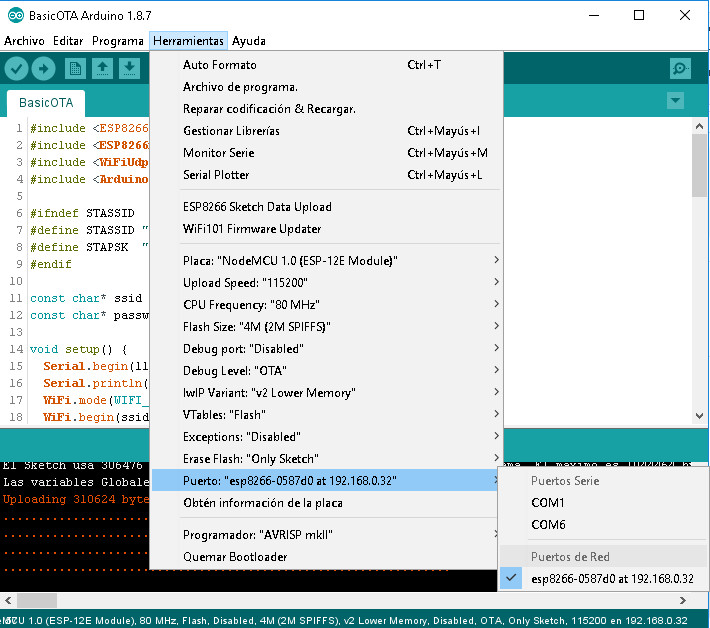This screenshot has width=710, height=628.
Task: Click the Upload arrow toolbar icon
Action: click(43, 69)
